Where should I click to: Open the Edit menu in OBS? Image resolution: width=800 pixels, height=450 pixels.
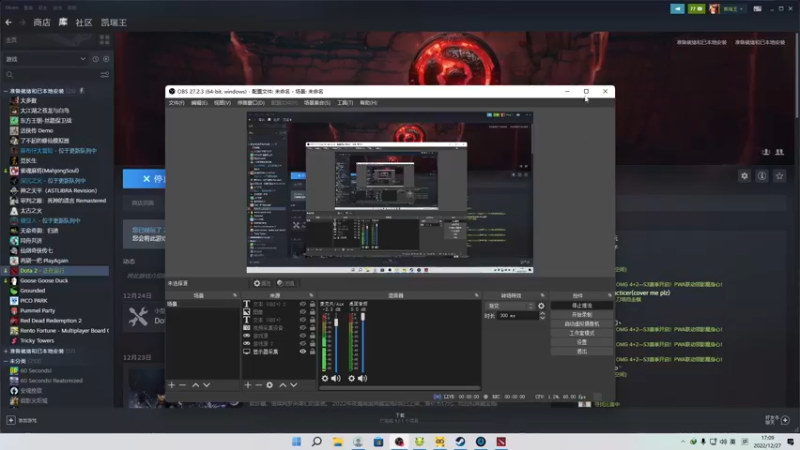pos(199,103)
